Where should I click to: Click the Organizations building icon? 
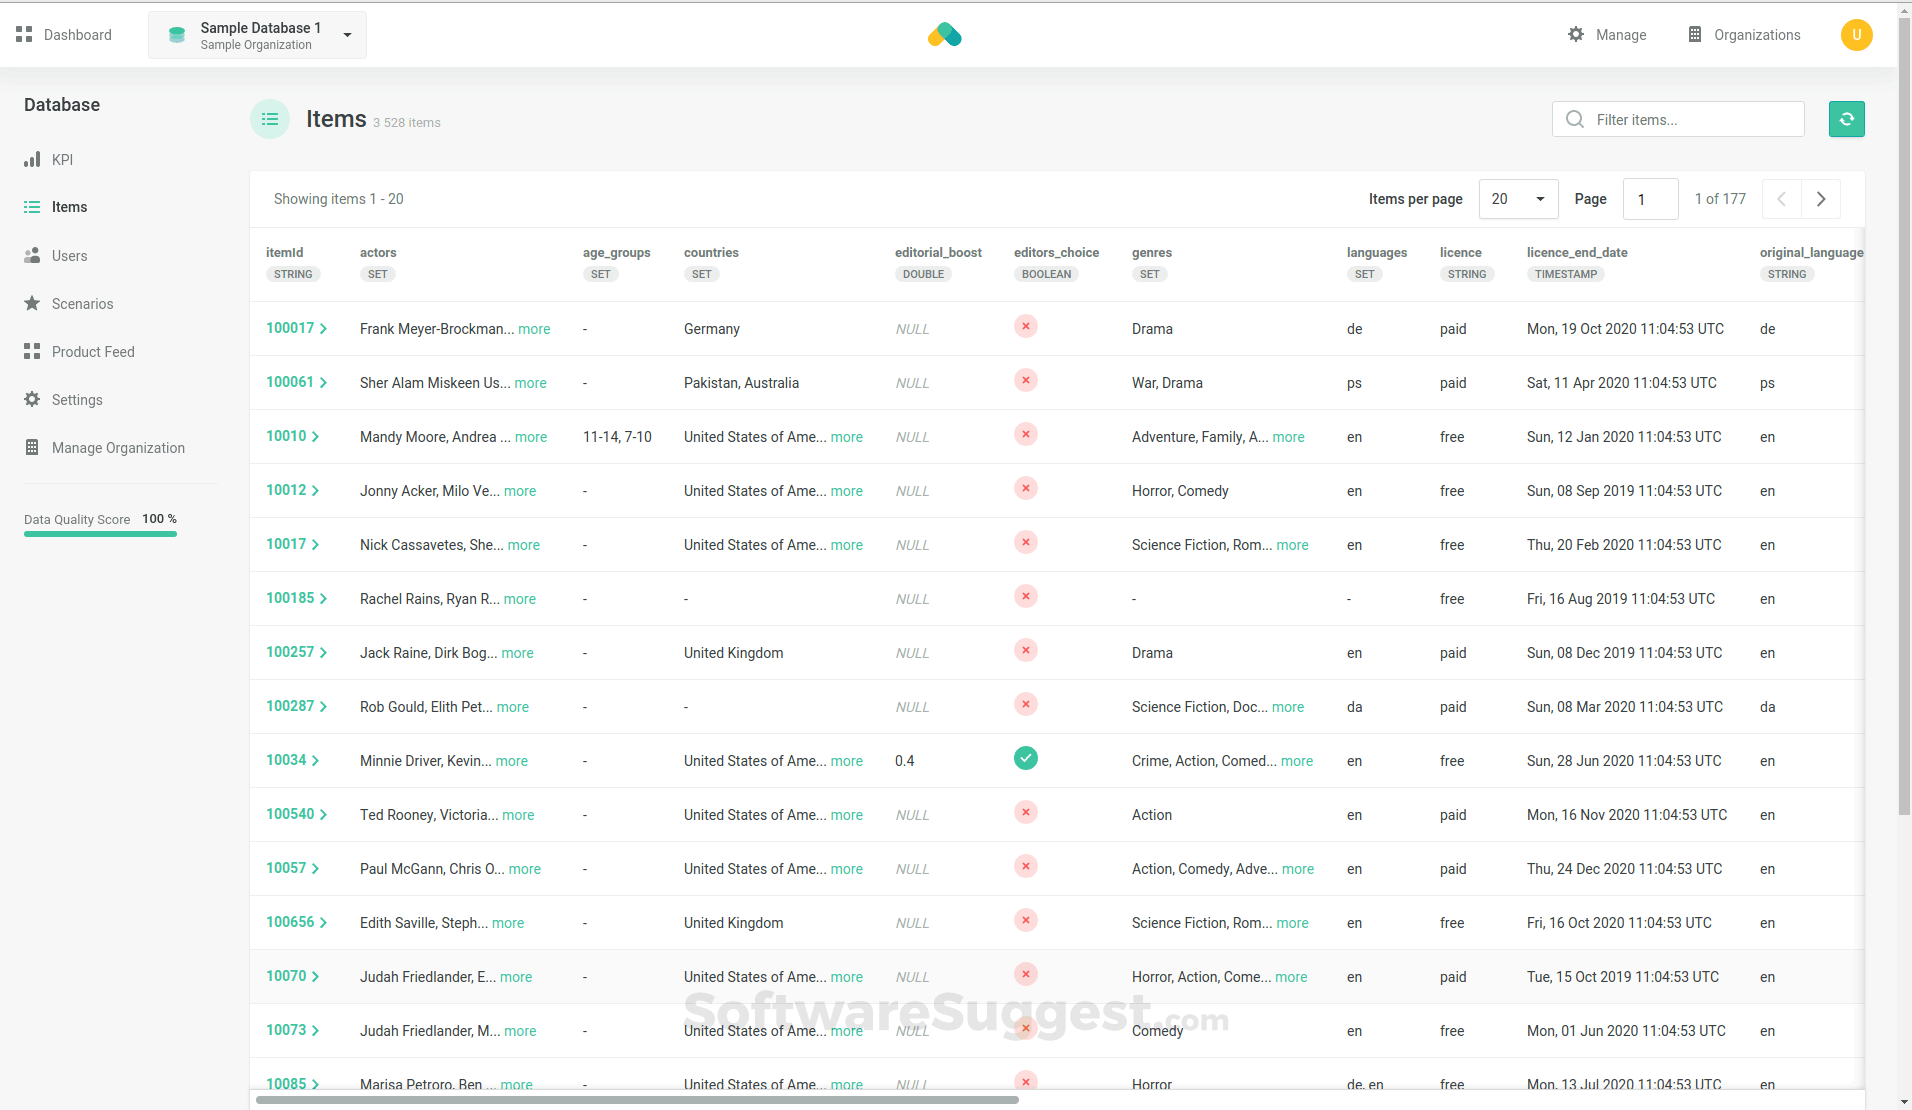[x=1694, y=35]
